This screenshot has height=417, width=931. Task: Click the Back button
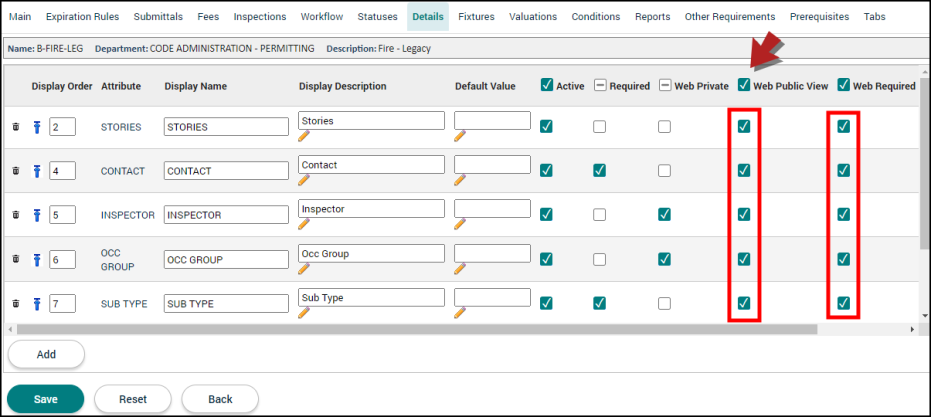click(220, 399)
